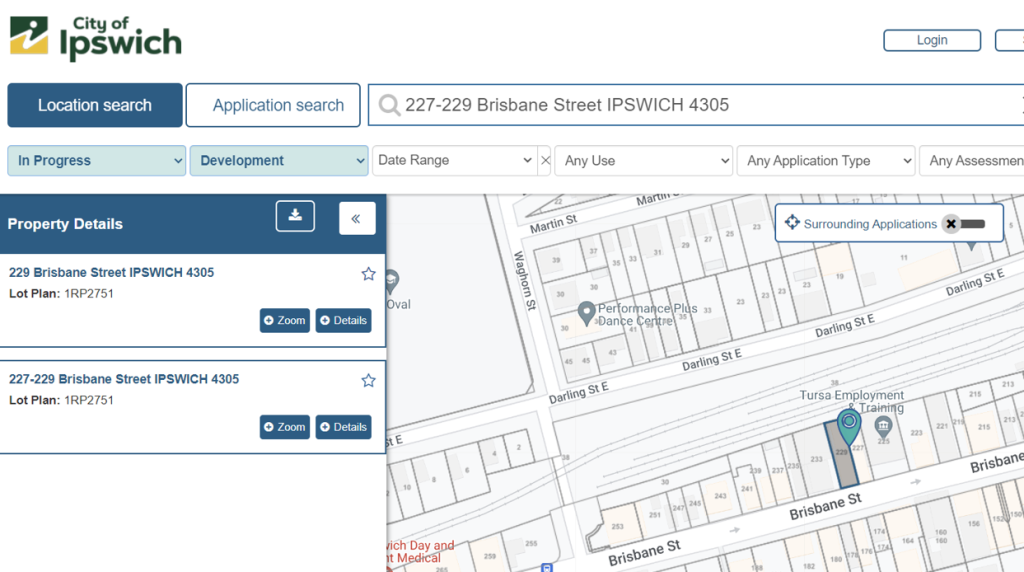
Task: Click the Performance Plus Dance Centre label
Action: [648, 314]
